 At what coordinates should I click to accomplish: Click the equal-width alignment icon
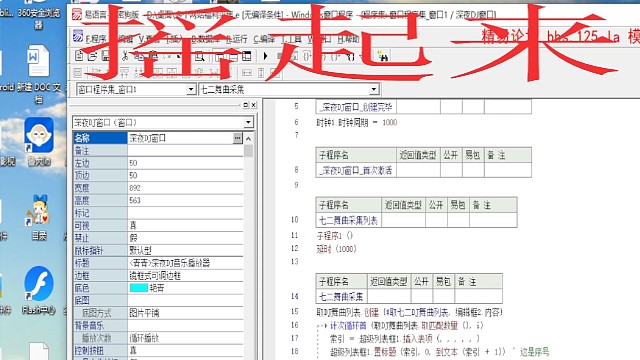pyautogui.click(x=247, y=73)
